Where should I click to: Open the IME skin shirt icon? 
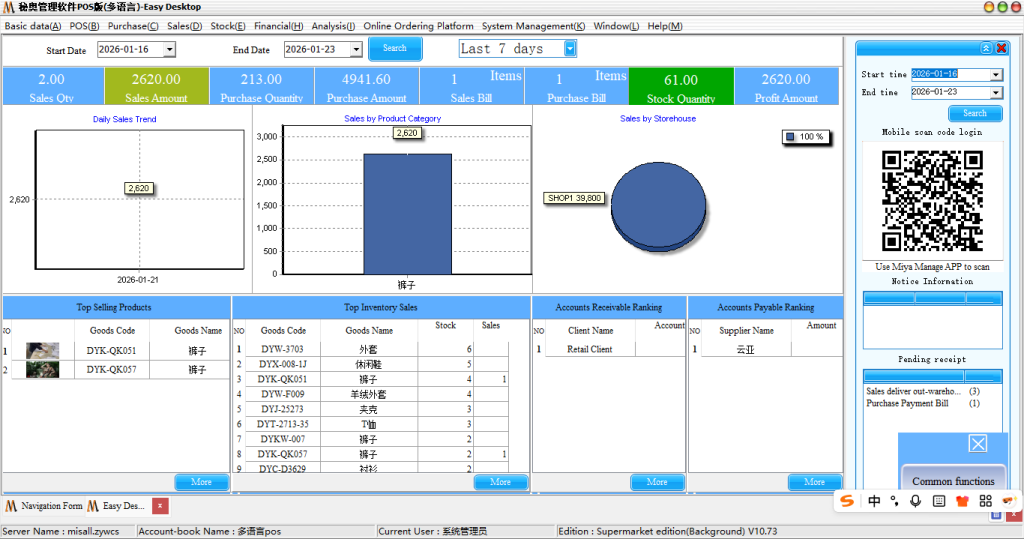pos(964,501)
